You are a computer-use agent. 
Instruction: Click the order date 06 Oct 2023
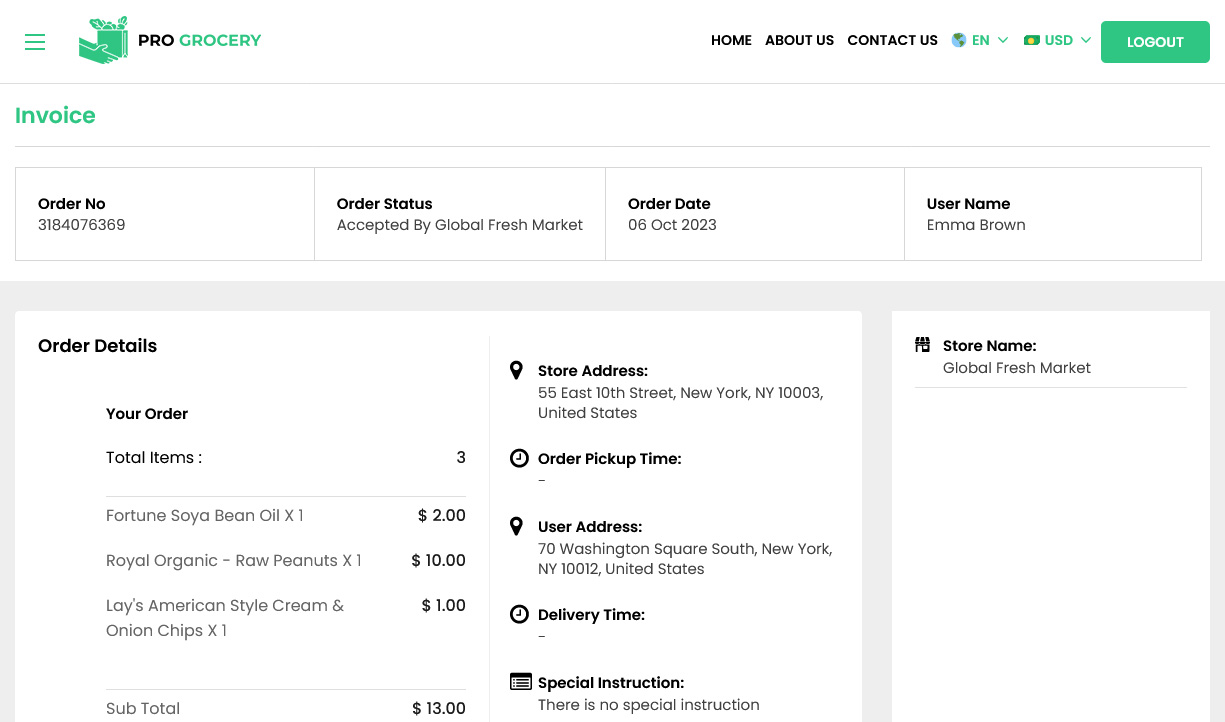pos(672,225)
